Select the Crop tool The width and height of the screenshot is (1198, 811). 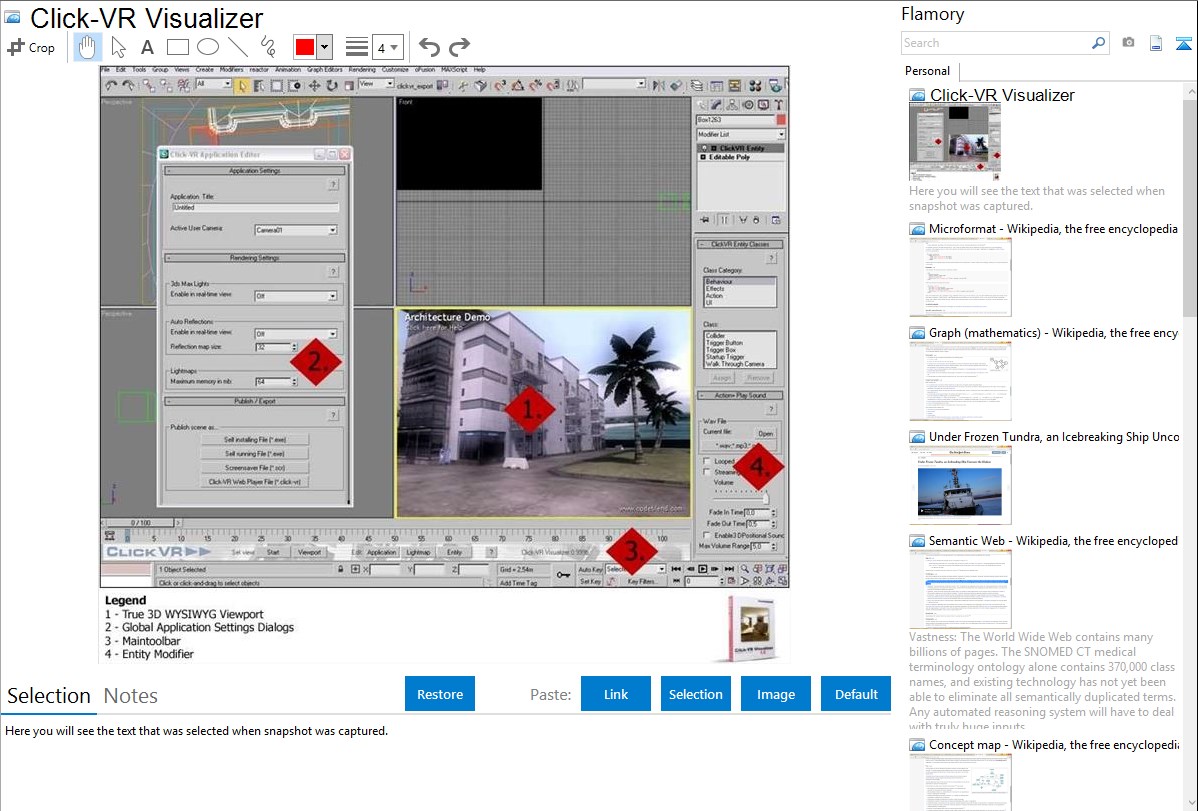click(x=31, y=47)
